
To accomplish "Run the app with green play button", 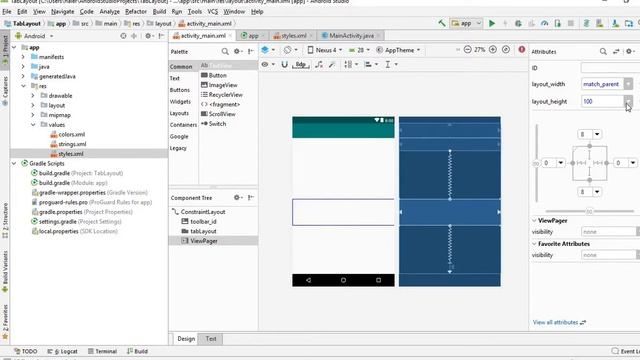I will [492, 23].
